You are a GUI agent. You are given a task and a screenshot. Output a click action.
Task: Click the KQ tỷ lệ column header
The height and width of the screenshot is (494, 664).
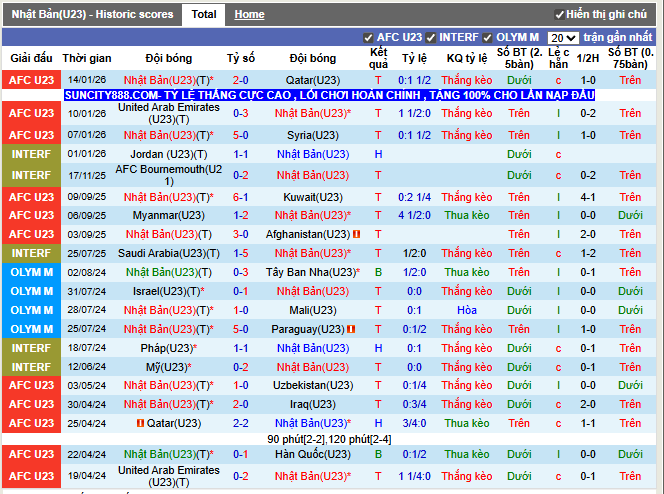(x=467, y=58)
